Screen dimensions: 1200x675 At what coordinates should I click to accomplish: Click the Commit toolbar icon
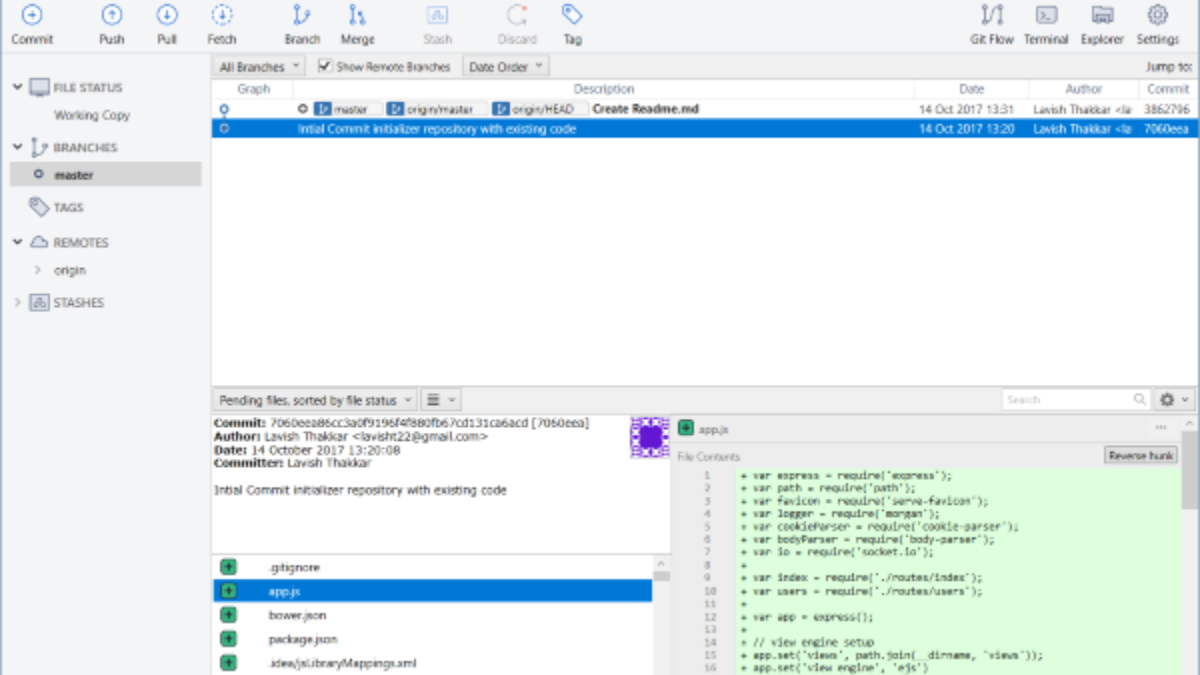[32, 16]
